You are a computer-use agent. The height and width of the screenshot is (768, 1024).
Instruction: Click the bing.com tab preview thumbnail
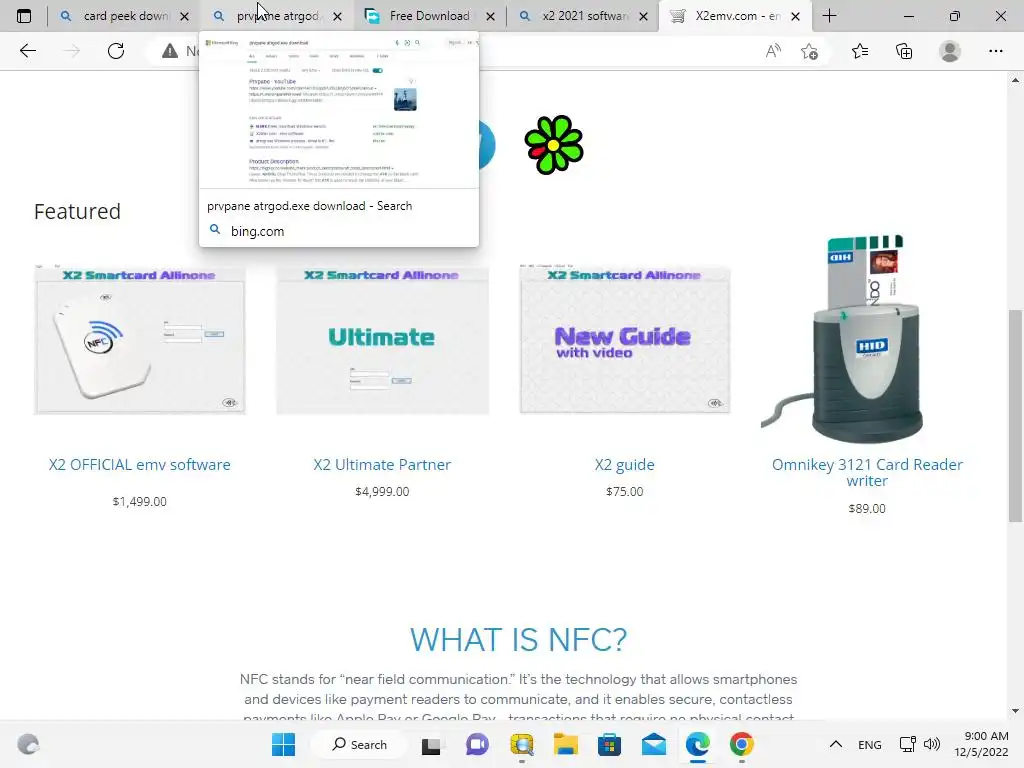point(338,110)
